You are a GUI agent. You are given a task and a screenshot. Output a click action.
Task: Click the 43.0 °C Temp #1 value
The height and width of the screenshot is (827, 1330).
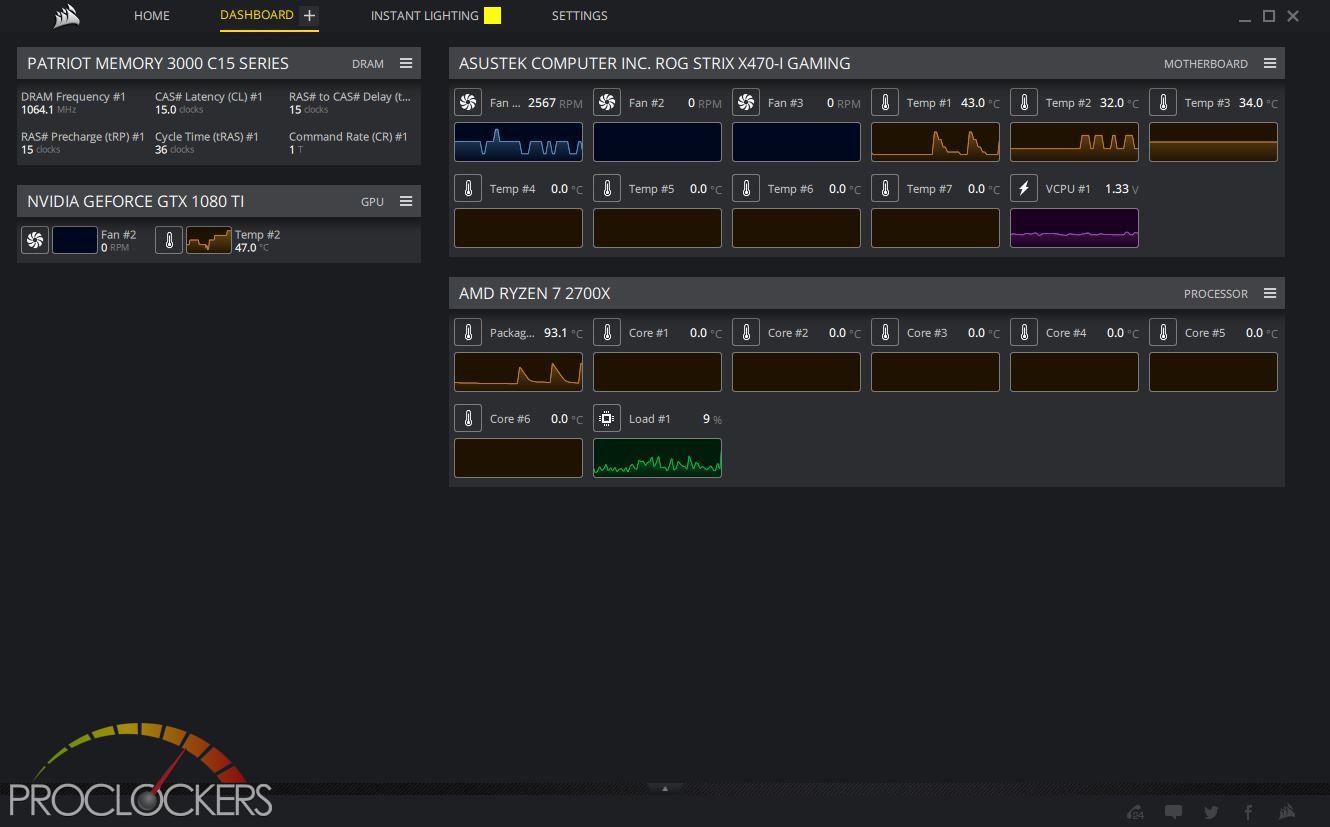click(979, 103)
